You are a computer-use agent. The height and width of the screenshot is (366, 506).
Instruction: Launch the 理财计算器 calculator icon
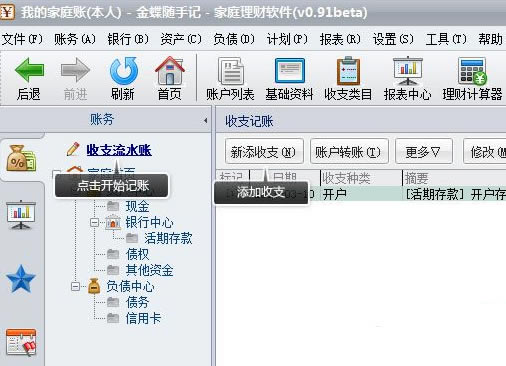tap(472, 71)
